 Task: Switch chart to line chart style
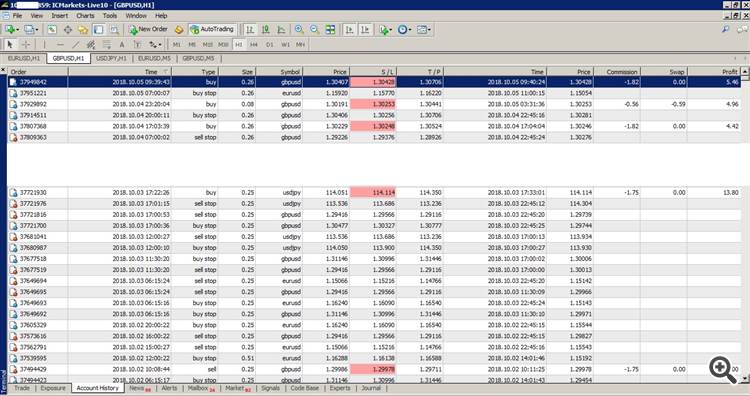tap(281, 30)
